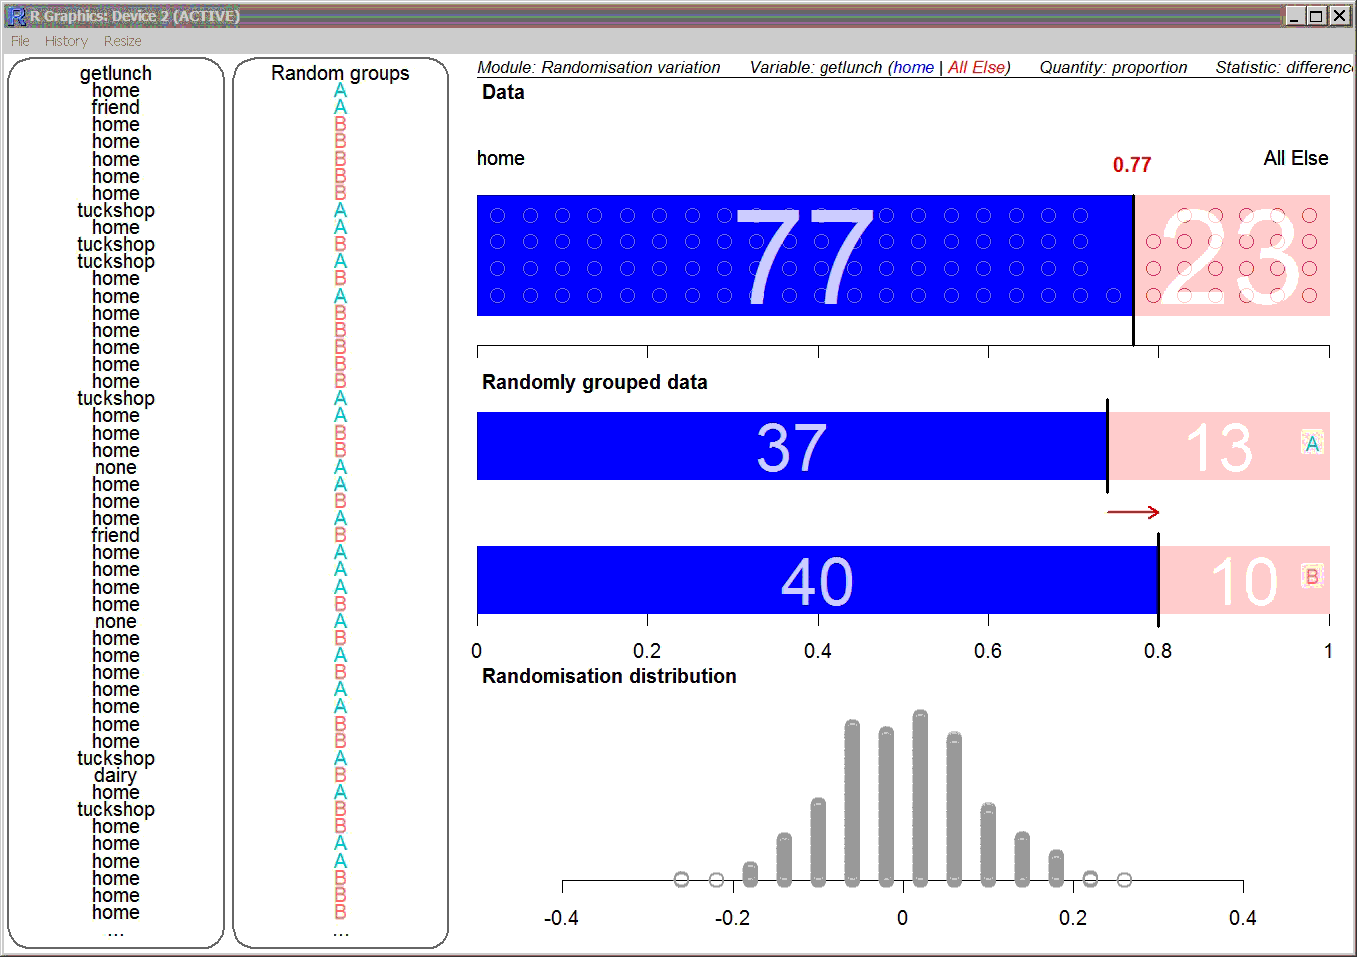Select the rightmost hollow circle in randomisation distribution
Image resolution: width=1357 pixels, height=957 pixels.
point(1124,880)
